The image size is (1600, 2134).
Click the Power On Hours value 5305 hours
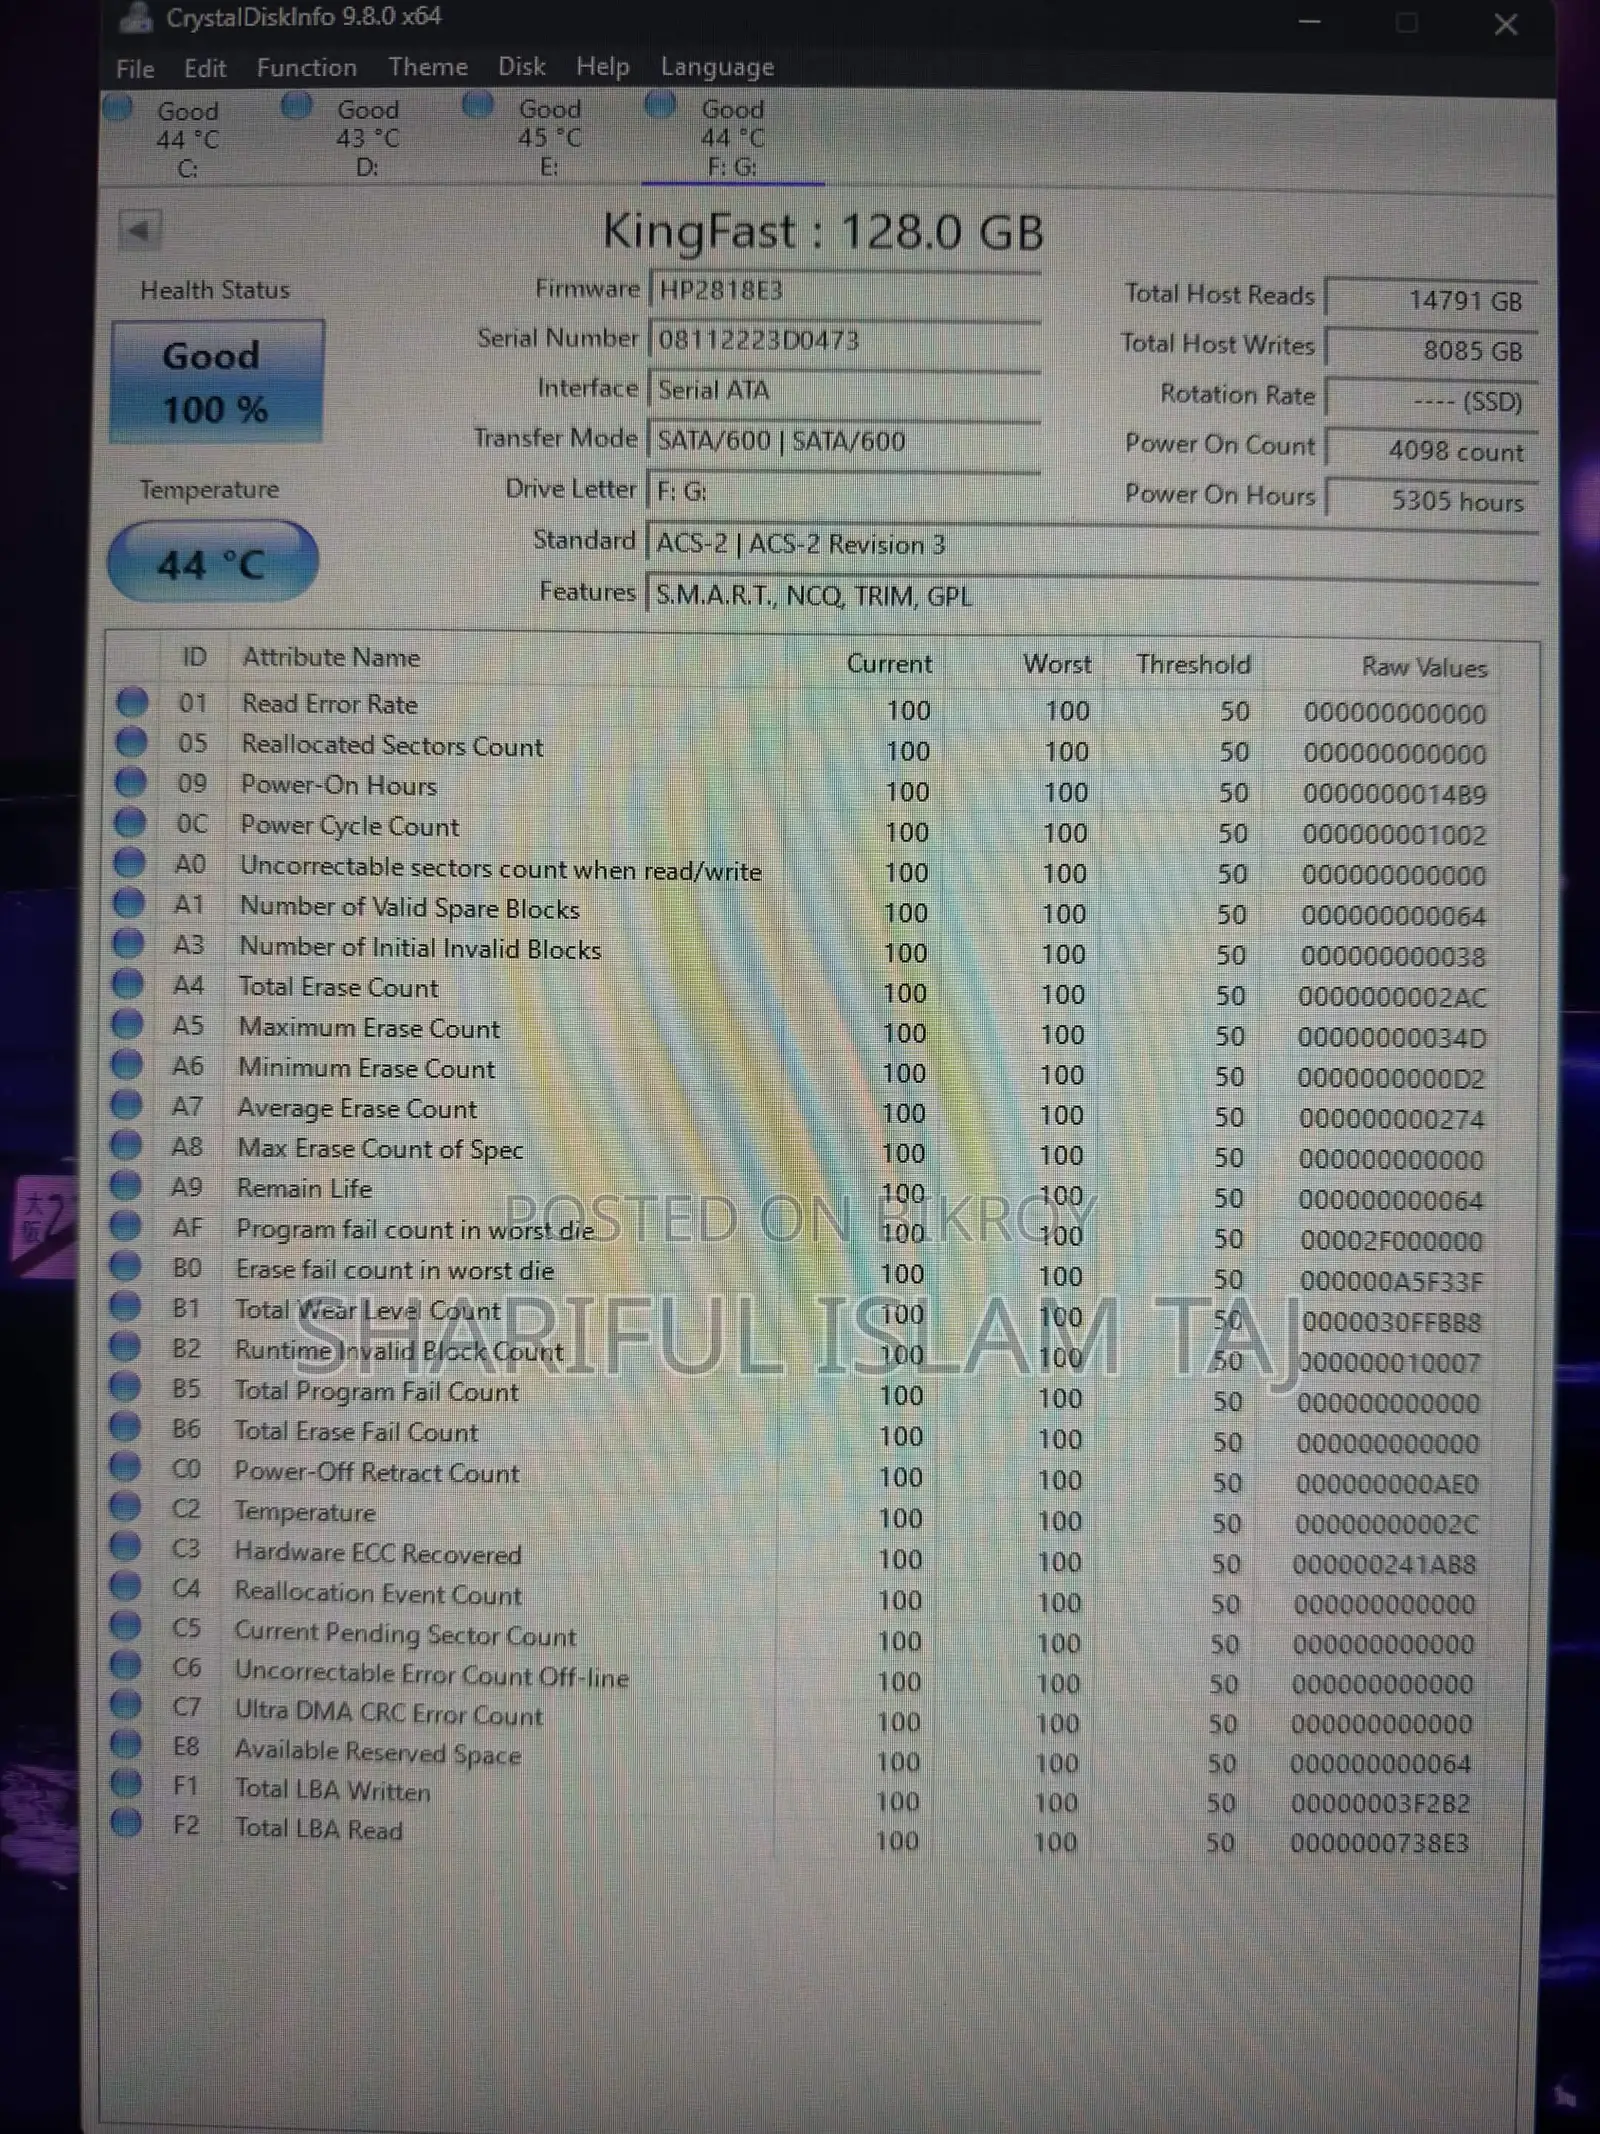pos(1431,500)
